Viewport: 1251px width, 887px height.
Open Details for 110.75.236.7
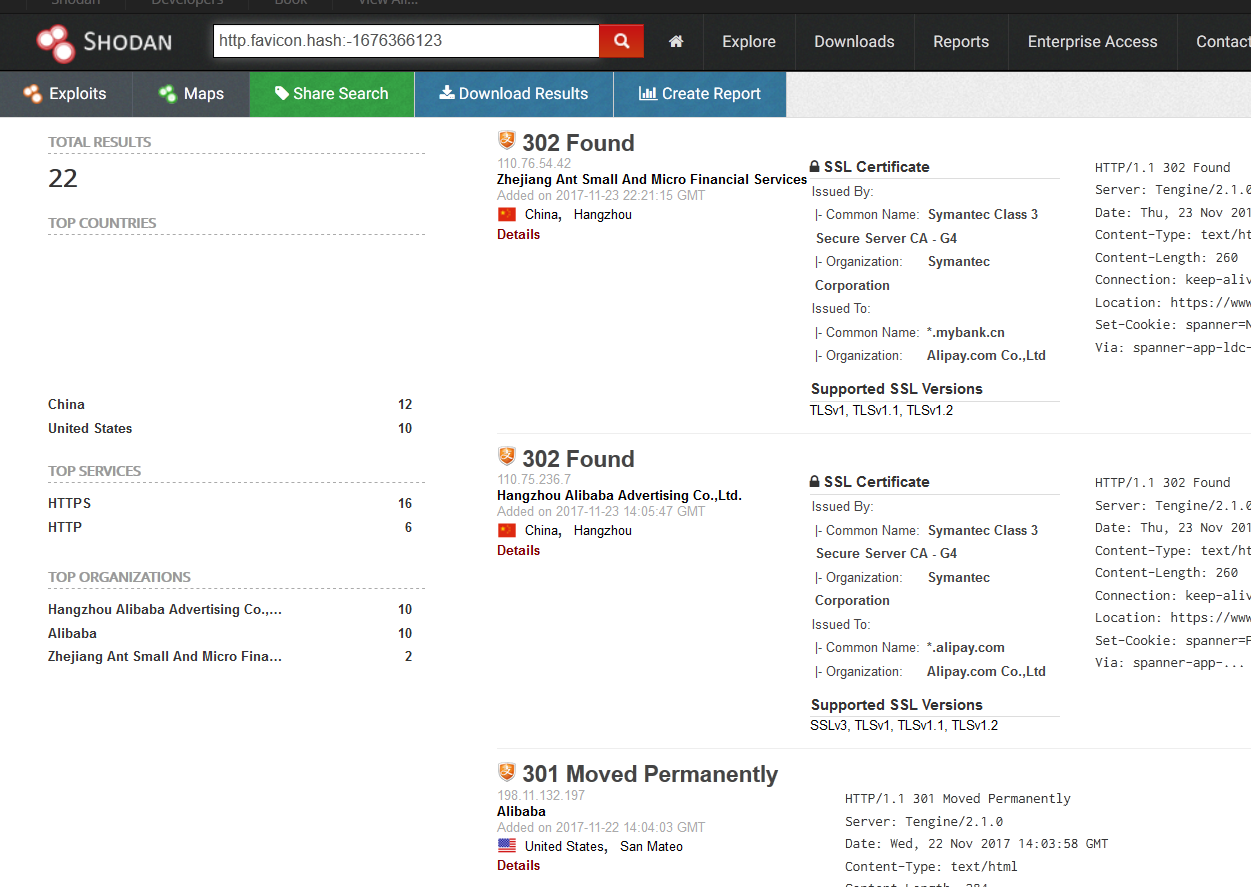click(x=518, y=551)
